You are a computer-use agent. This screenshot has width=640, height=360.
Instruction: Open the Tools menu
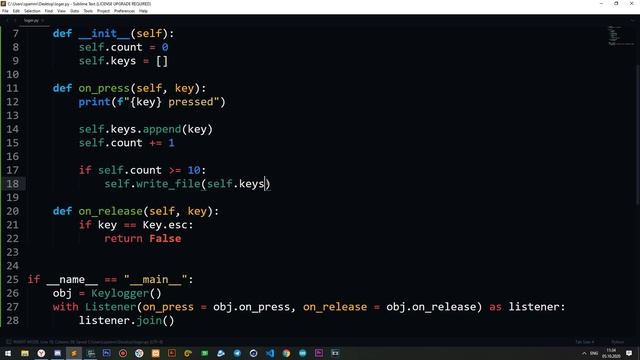tap(88, 11)
